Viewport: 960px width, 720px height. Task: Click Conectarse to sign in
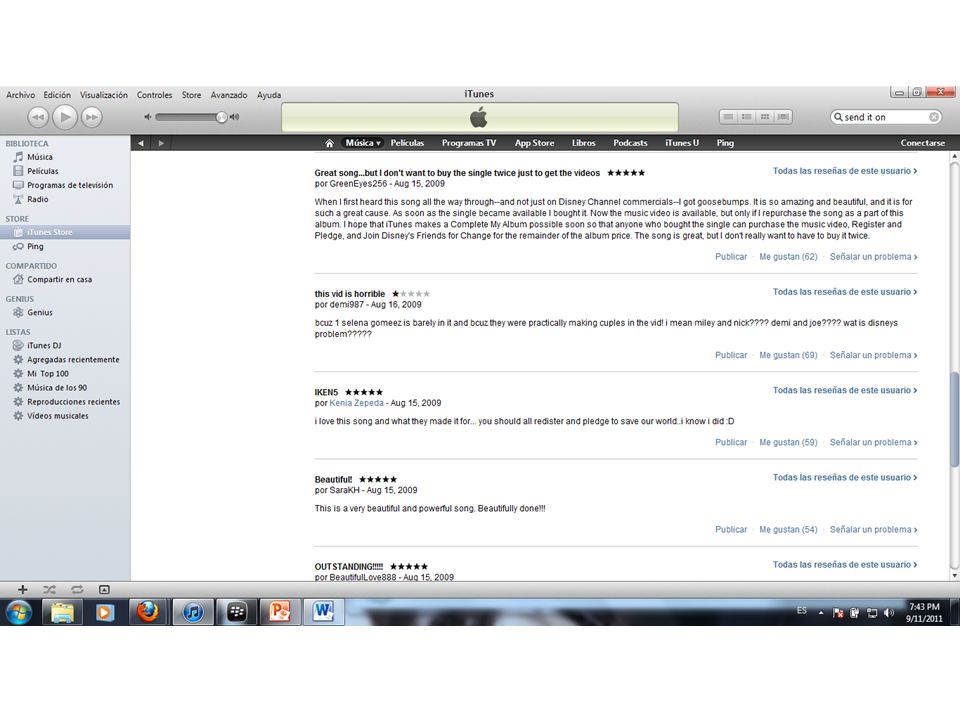(x=922, y=143)
